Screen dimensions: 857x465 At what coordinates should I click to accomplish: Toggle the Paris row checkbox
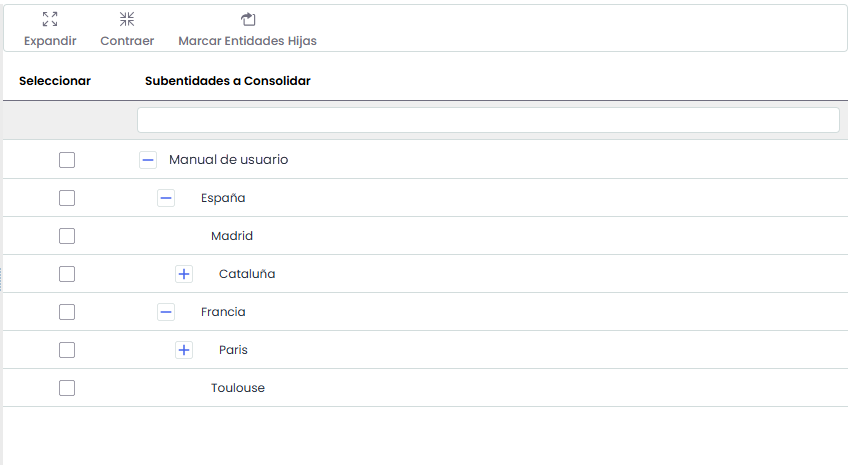pos(67,350)
